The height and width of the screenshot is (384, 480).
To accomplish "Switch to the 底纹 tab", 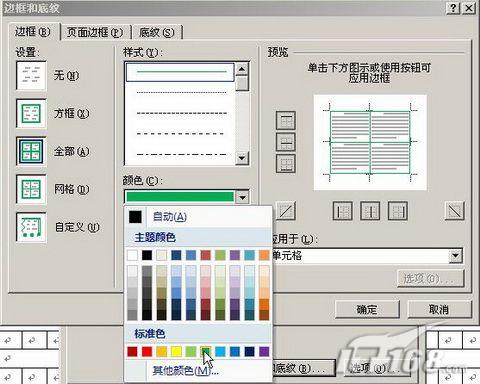I will click(157, 32).
